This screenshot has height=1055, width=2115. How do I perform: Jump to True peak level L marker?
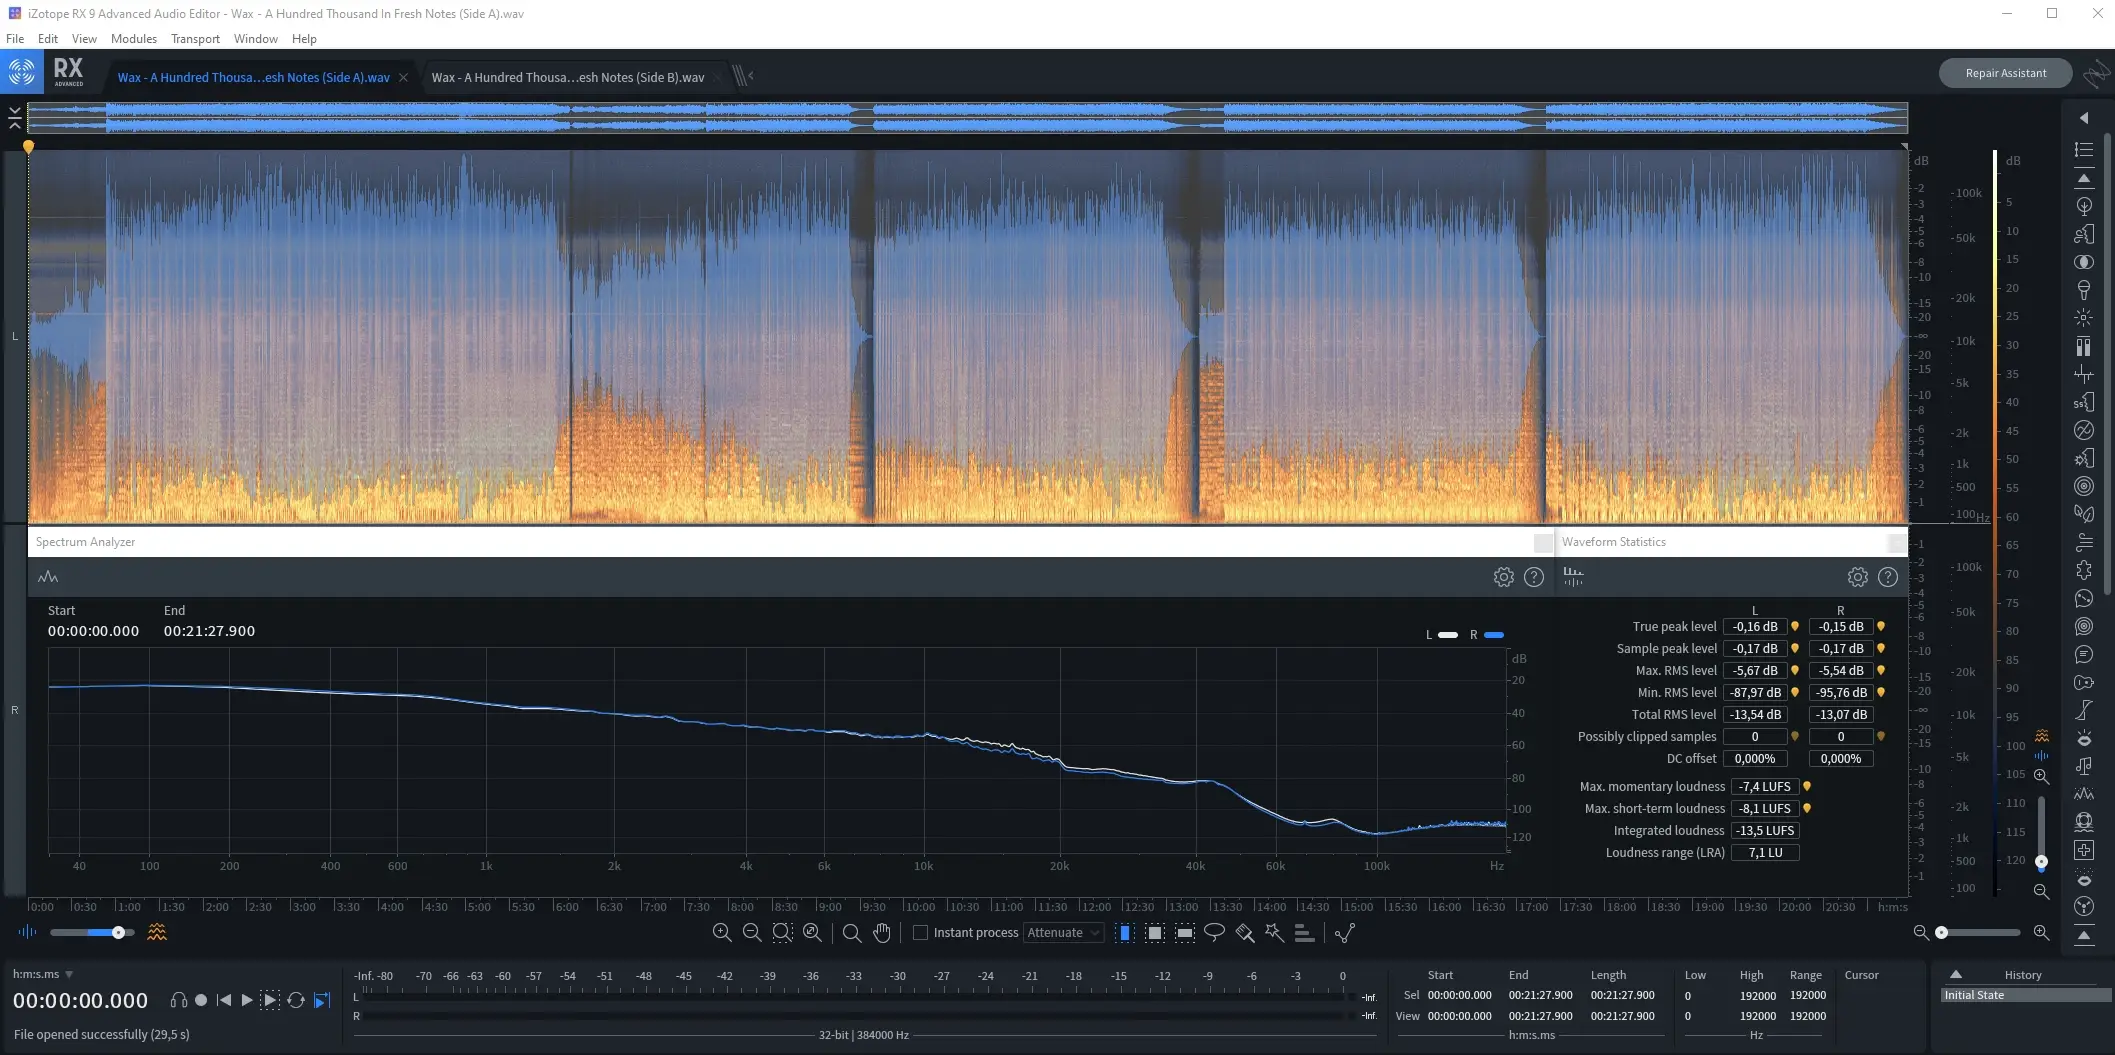click(1795, 627)
